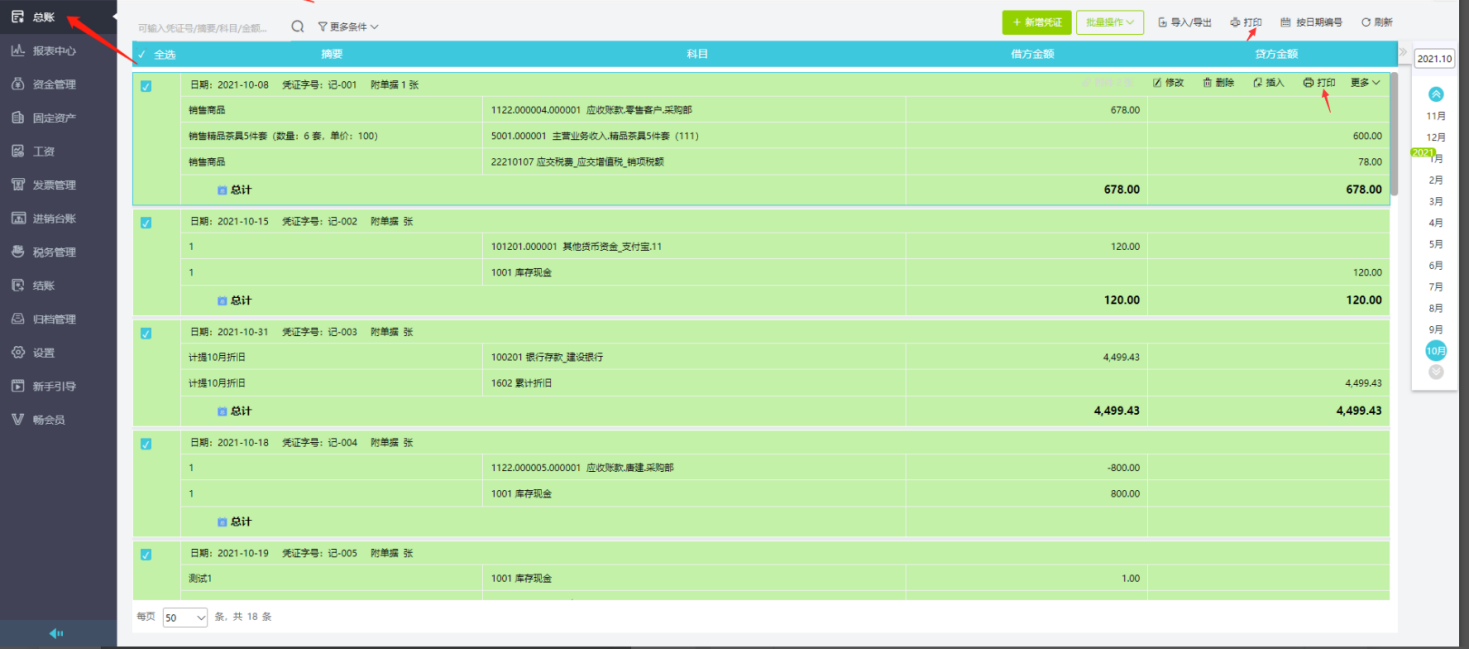Open 进销台账 in the sidebar
The height and width of the screenshot is (649, 1469).
(54, 218)
